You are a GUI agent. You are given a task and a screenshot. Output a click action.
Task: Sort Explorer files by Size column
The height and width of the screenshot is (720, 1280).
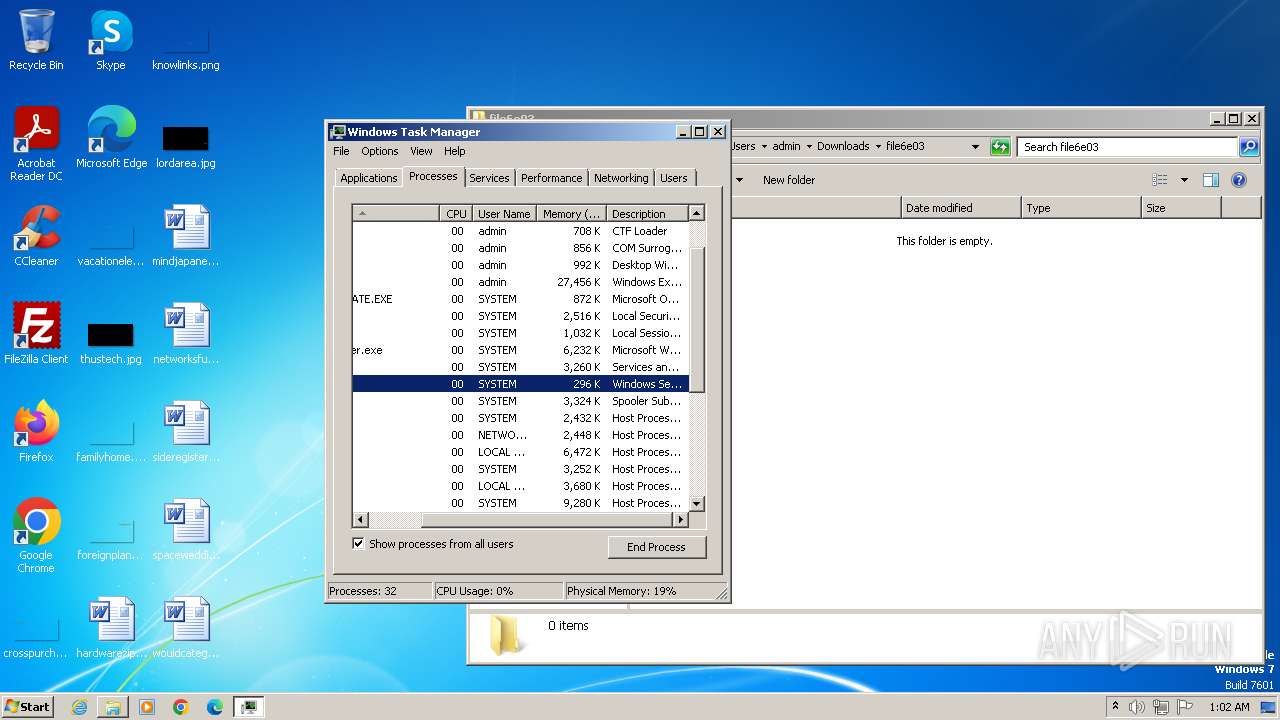[1181, 208]
